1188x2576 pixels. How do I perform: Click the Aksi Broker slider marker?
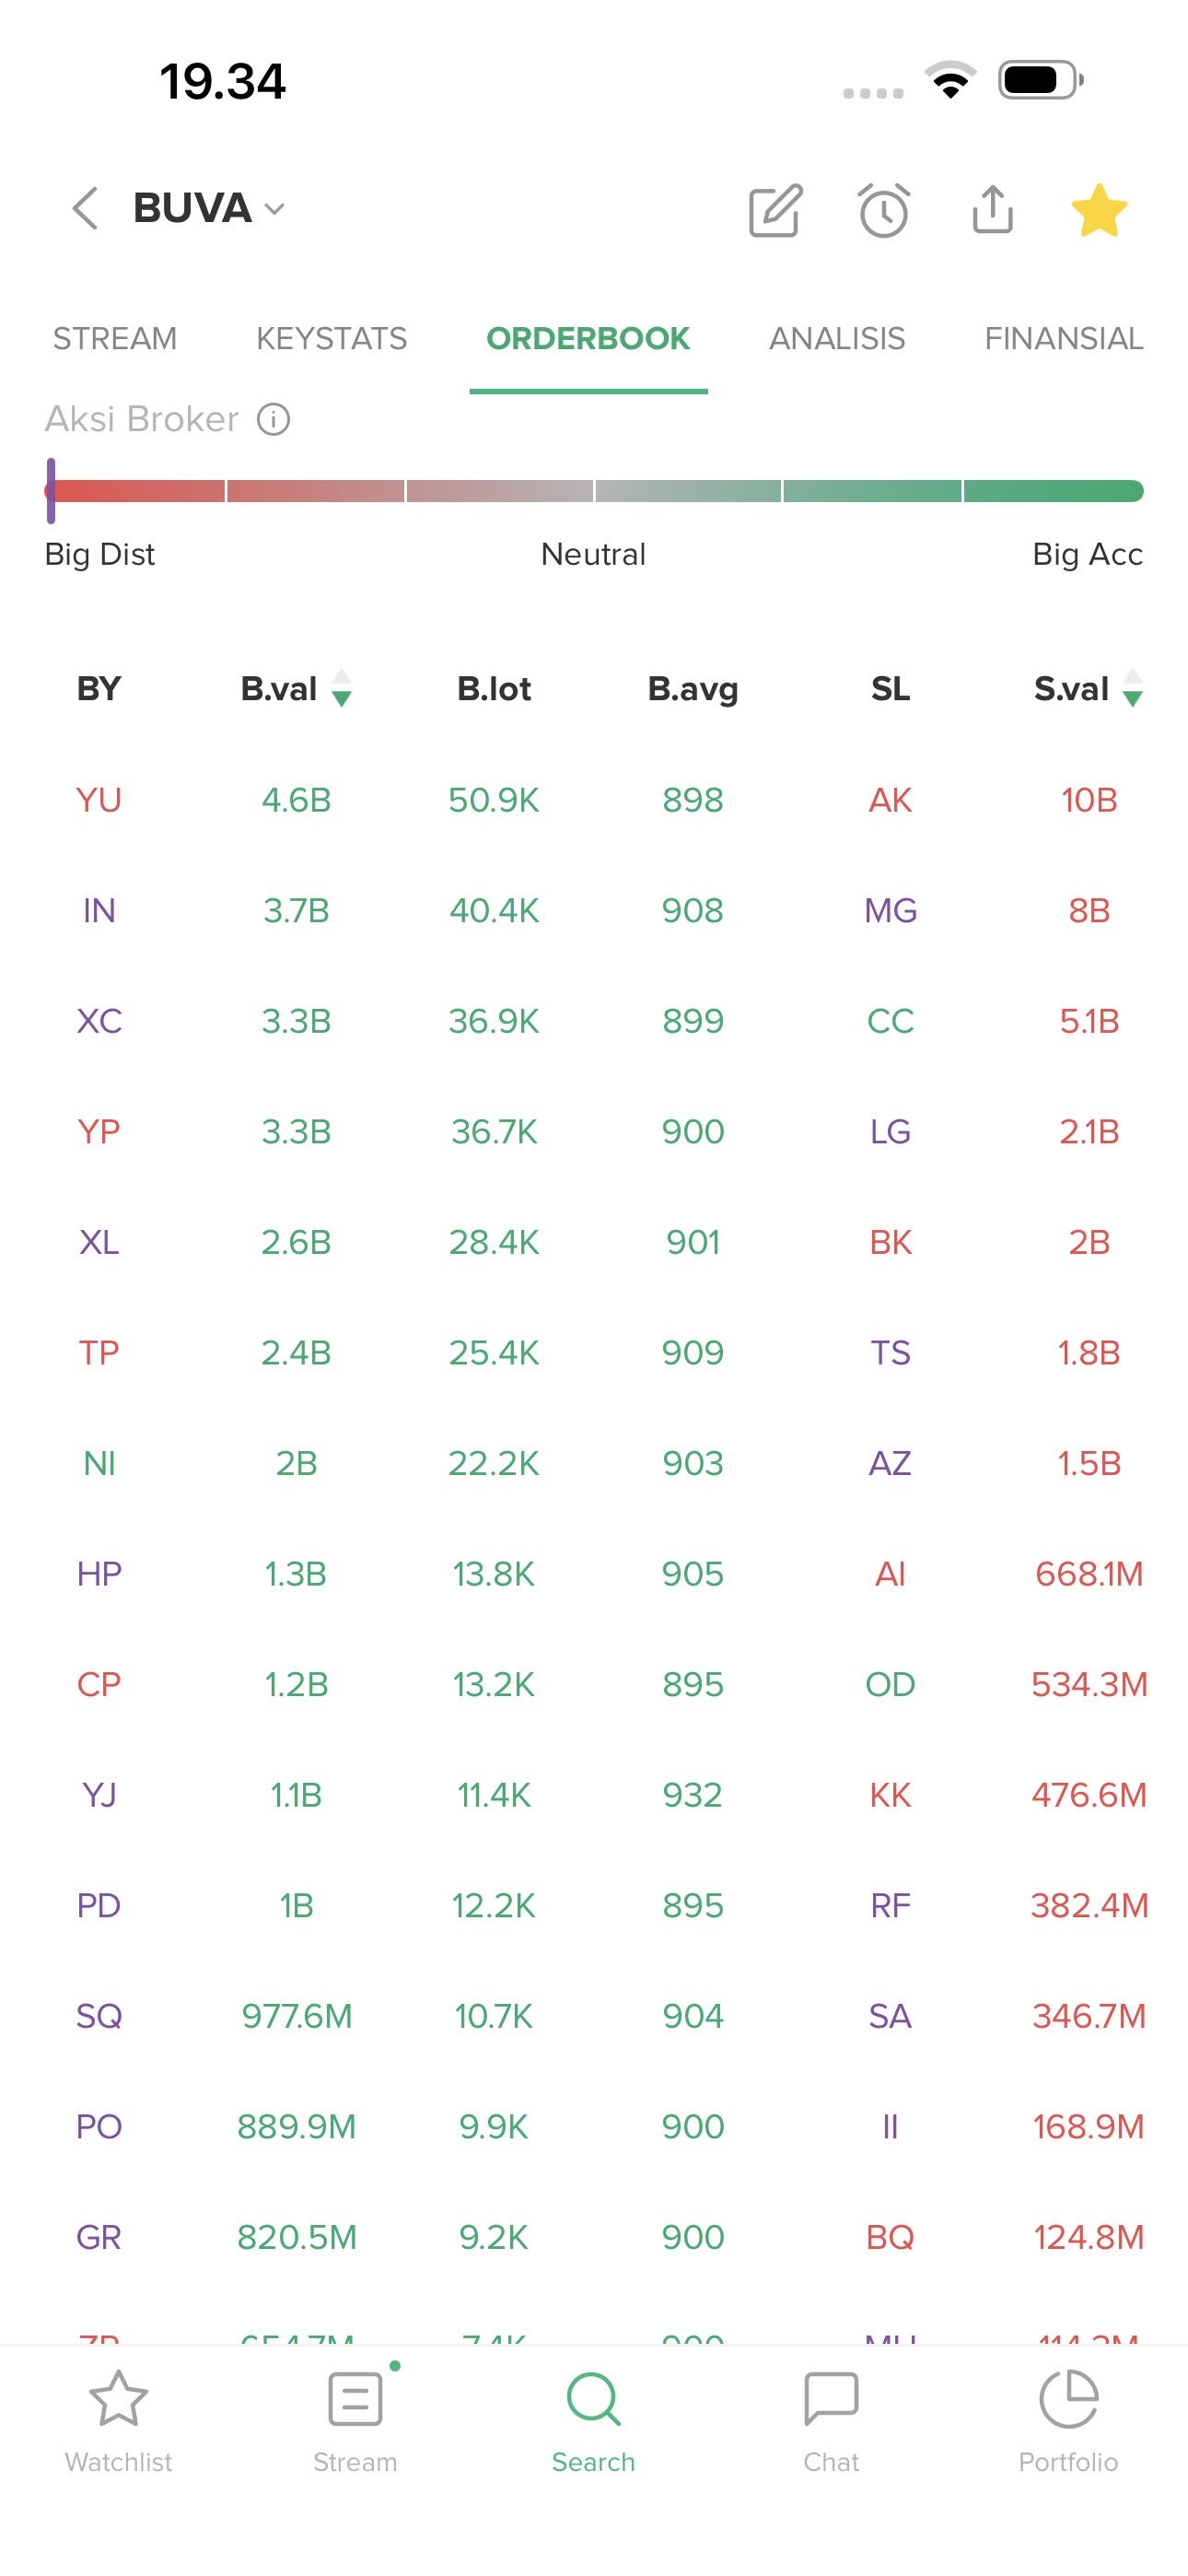(51, 490)
